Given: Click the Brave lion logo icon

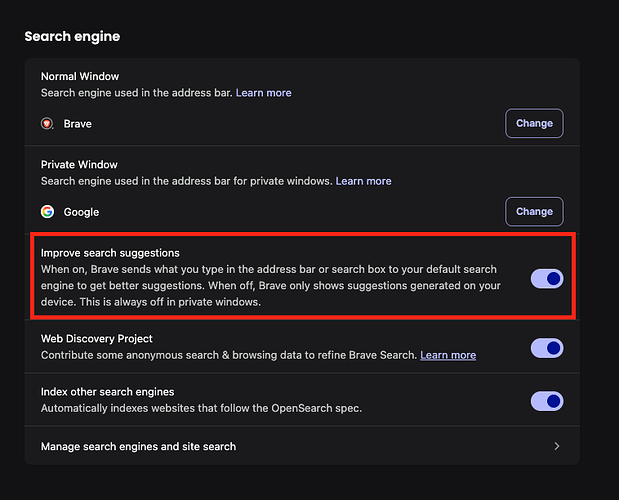Looking at the screenshot, I should (47, 124).
